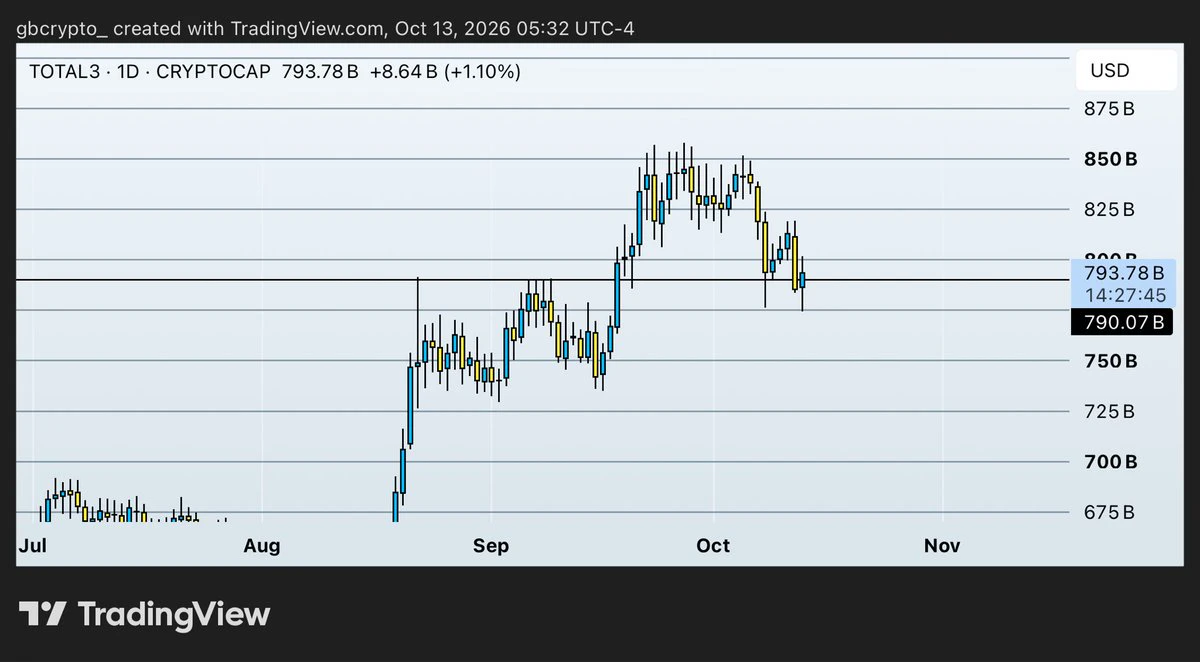The image size is (1200, 662).
Task: Click the gbcrypto_ author name in the caption
Action: point(61,28)
